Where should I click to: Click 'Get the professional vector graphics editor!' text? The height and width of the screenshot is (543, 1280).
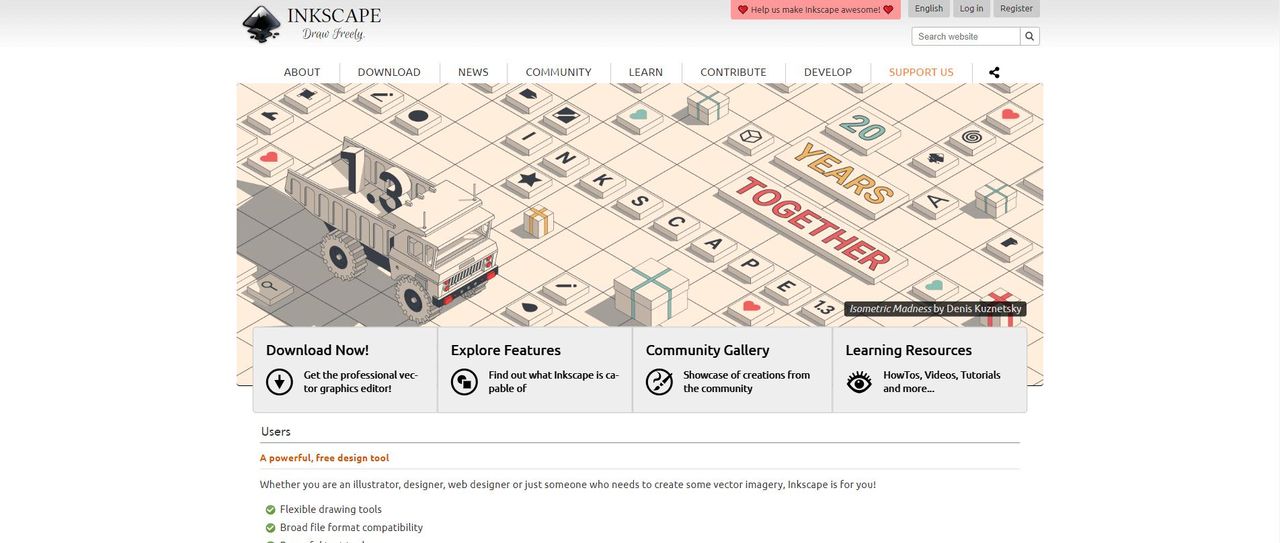(361, 382)
